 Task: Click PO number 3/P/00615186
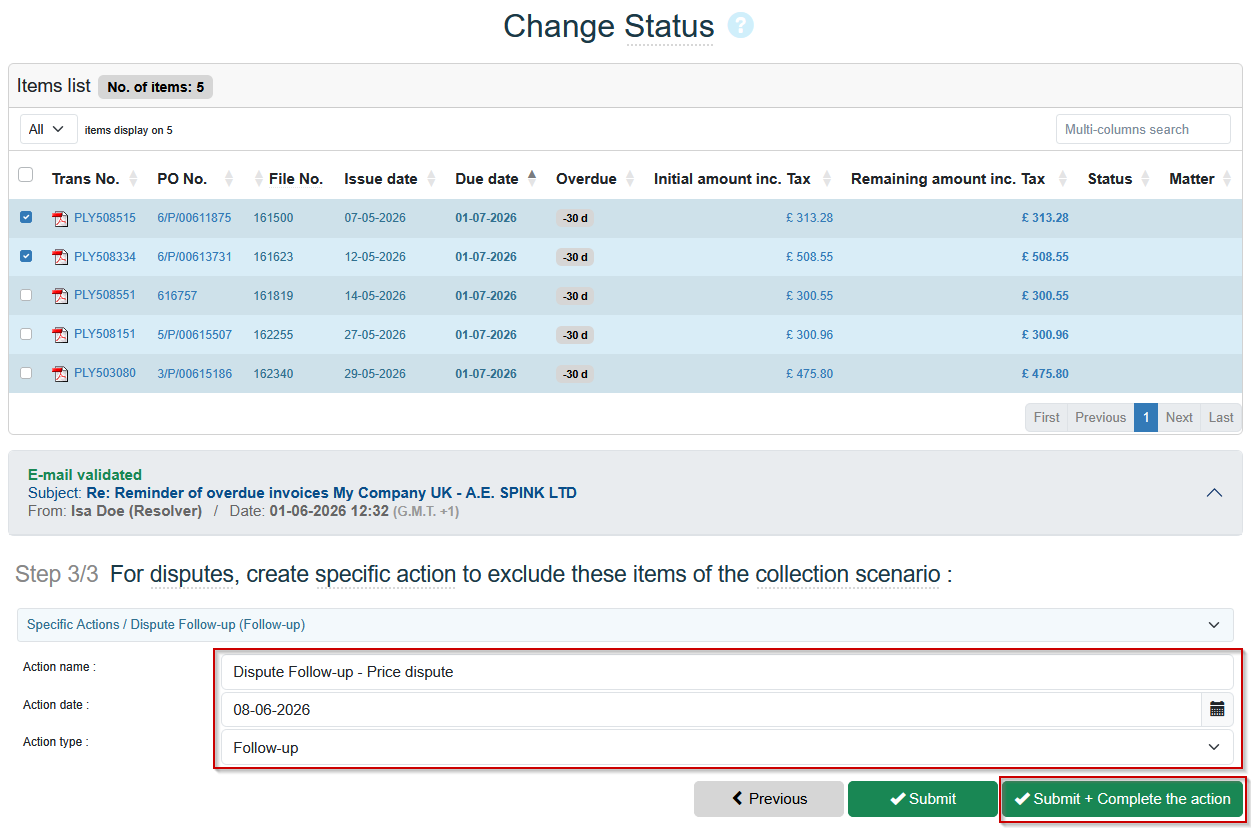click(194, 374)
